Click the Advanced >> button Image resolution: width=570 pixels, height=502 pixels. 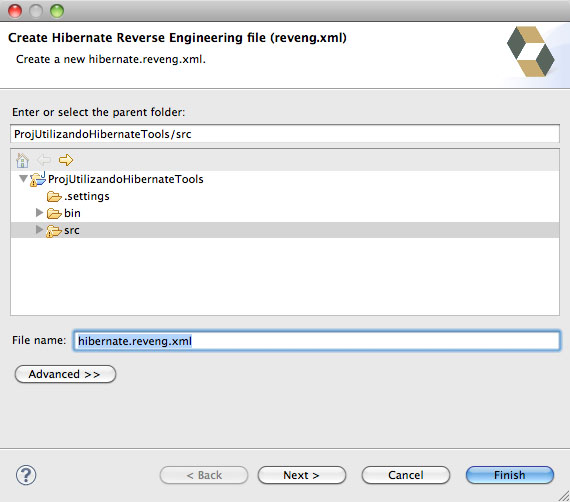click(x=65, y=374)
